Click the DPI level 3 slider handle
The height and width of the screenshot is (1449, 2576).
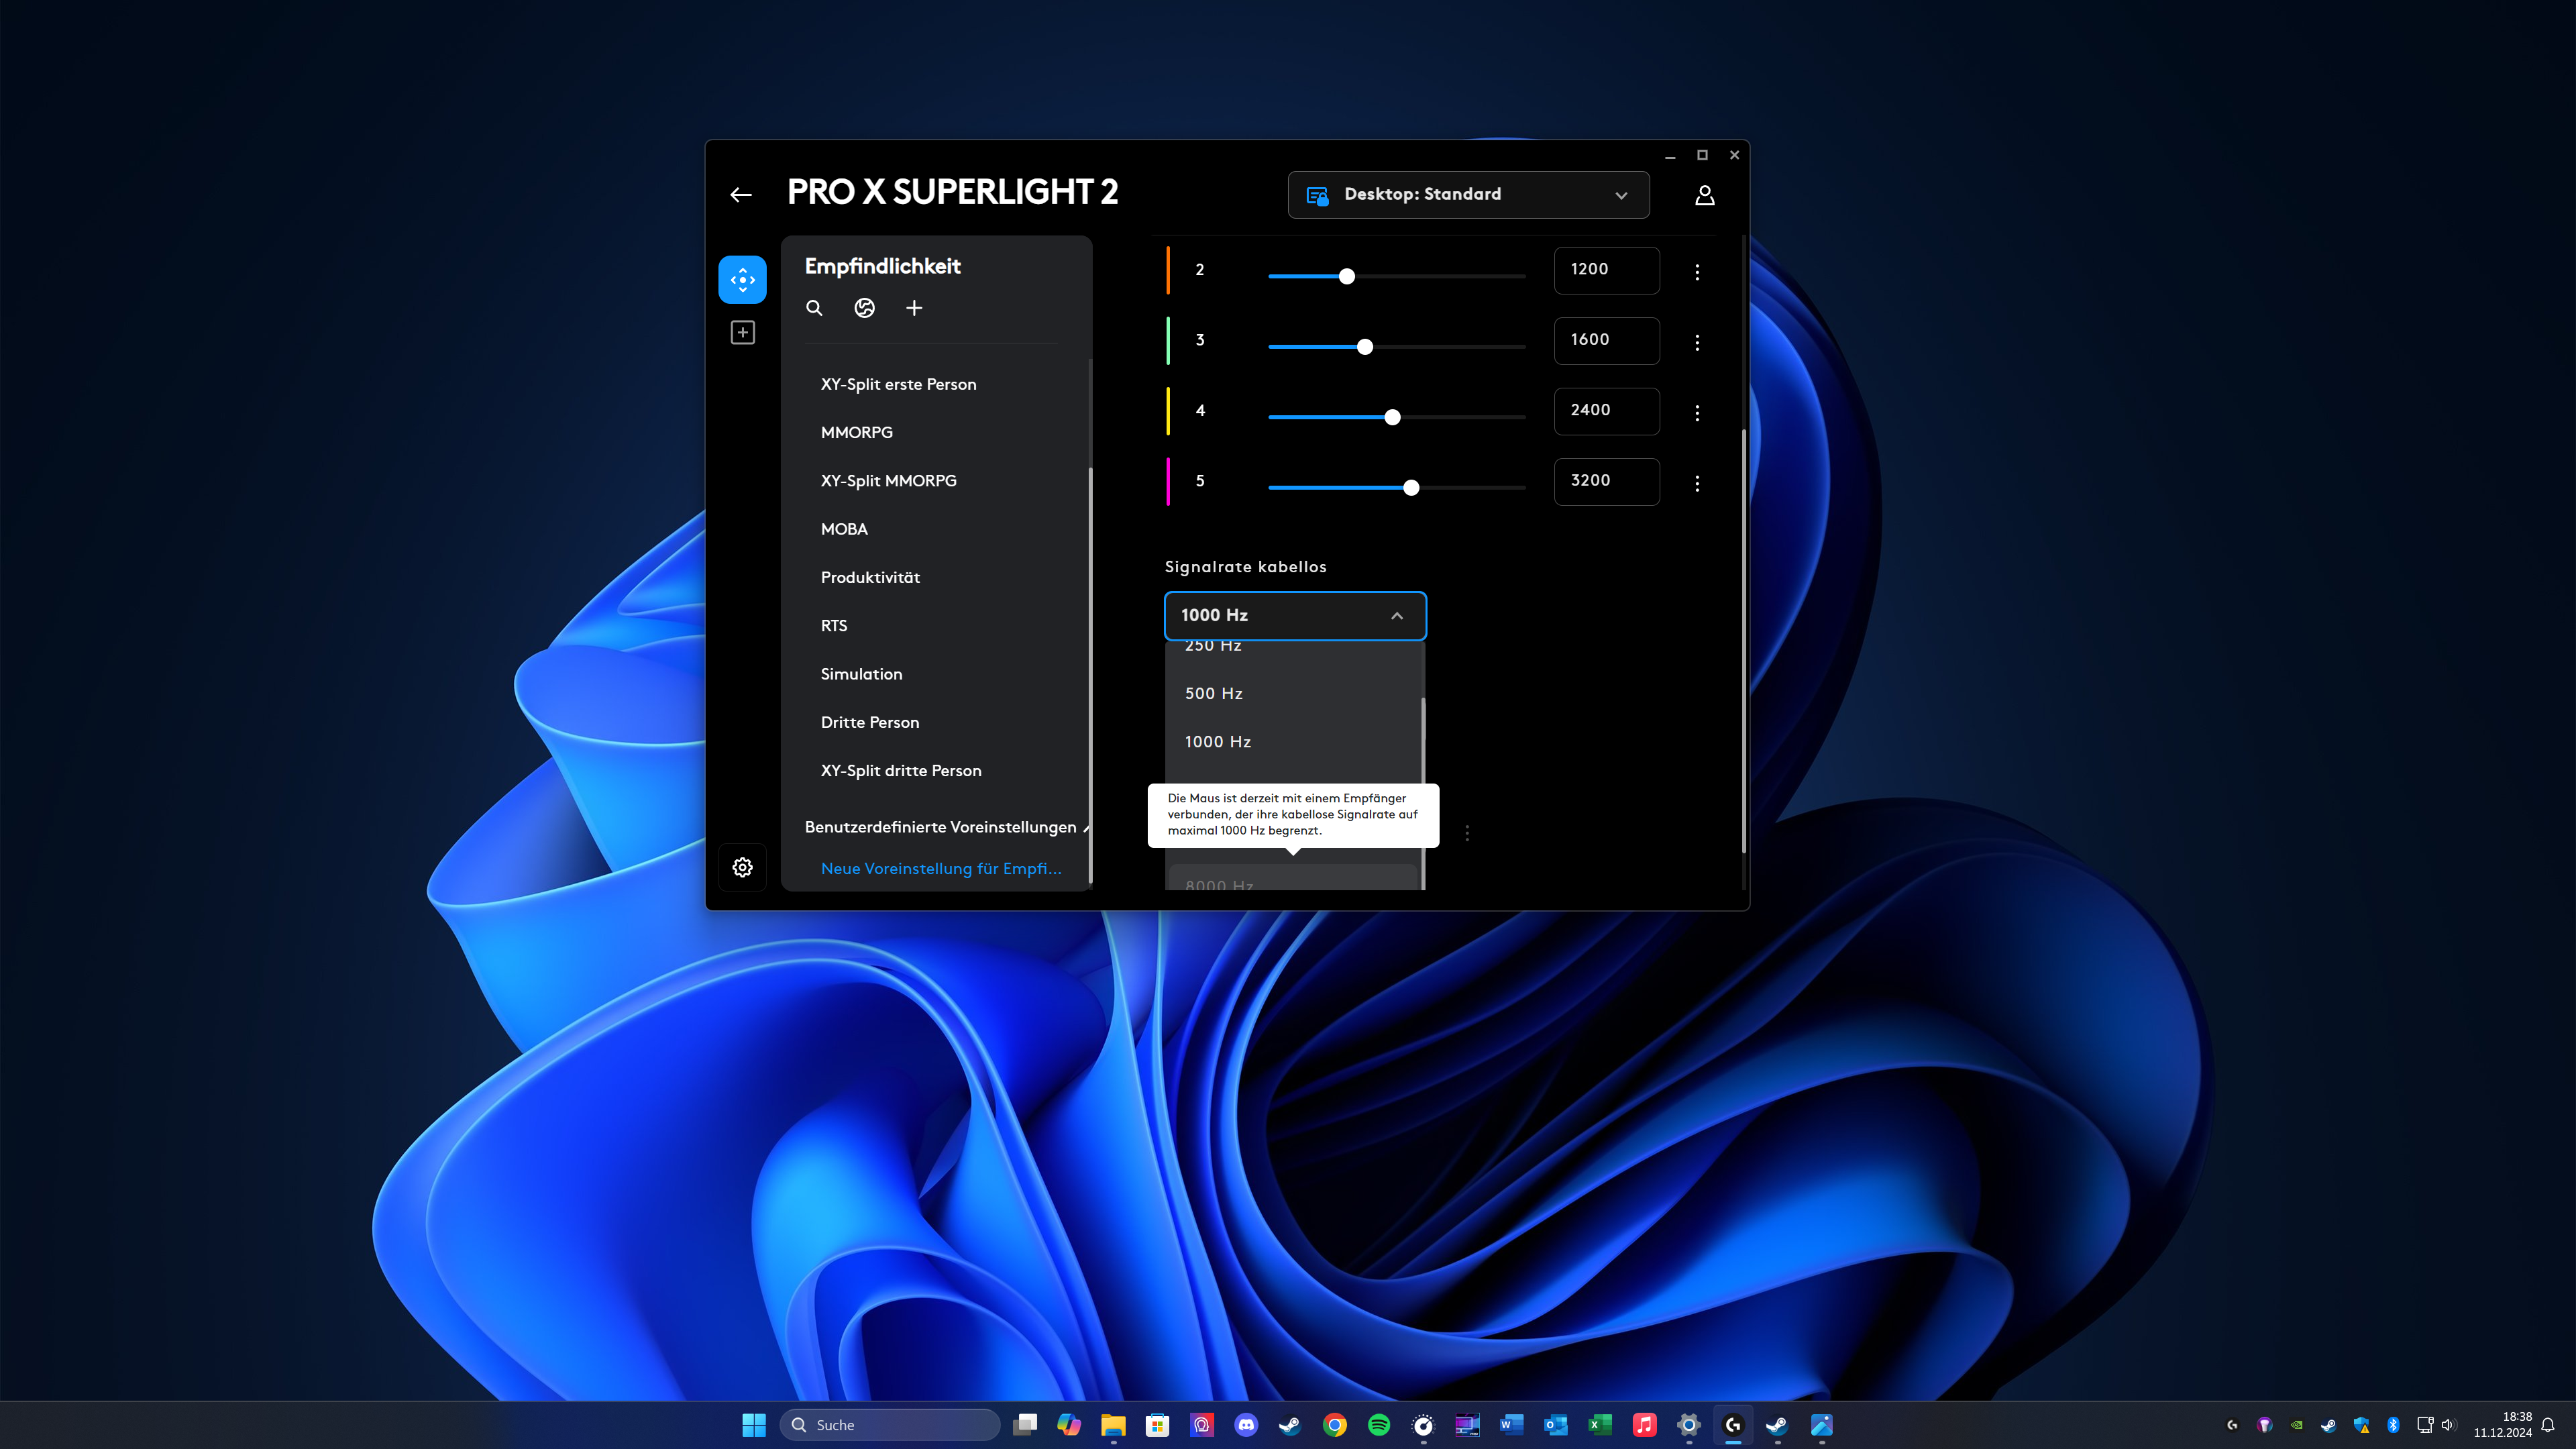click(1365, 347)
